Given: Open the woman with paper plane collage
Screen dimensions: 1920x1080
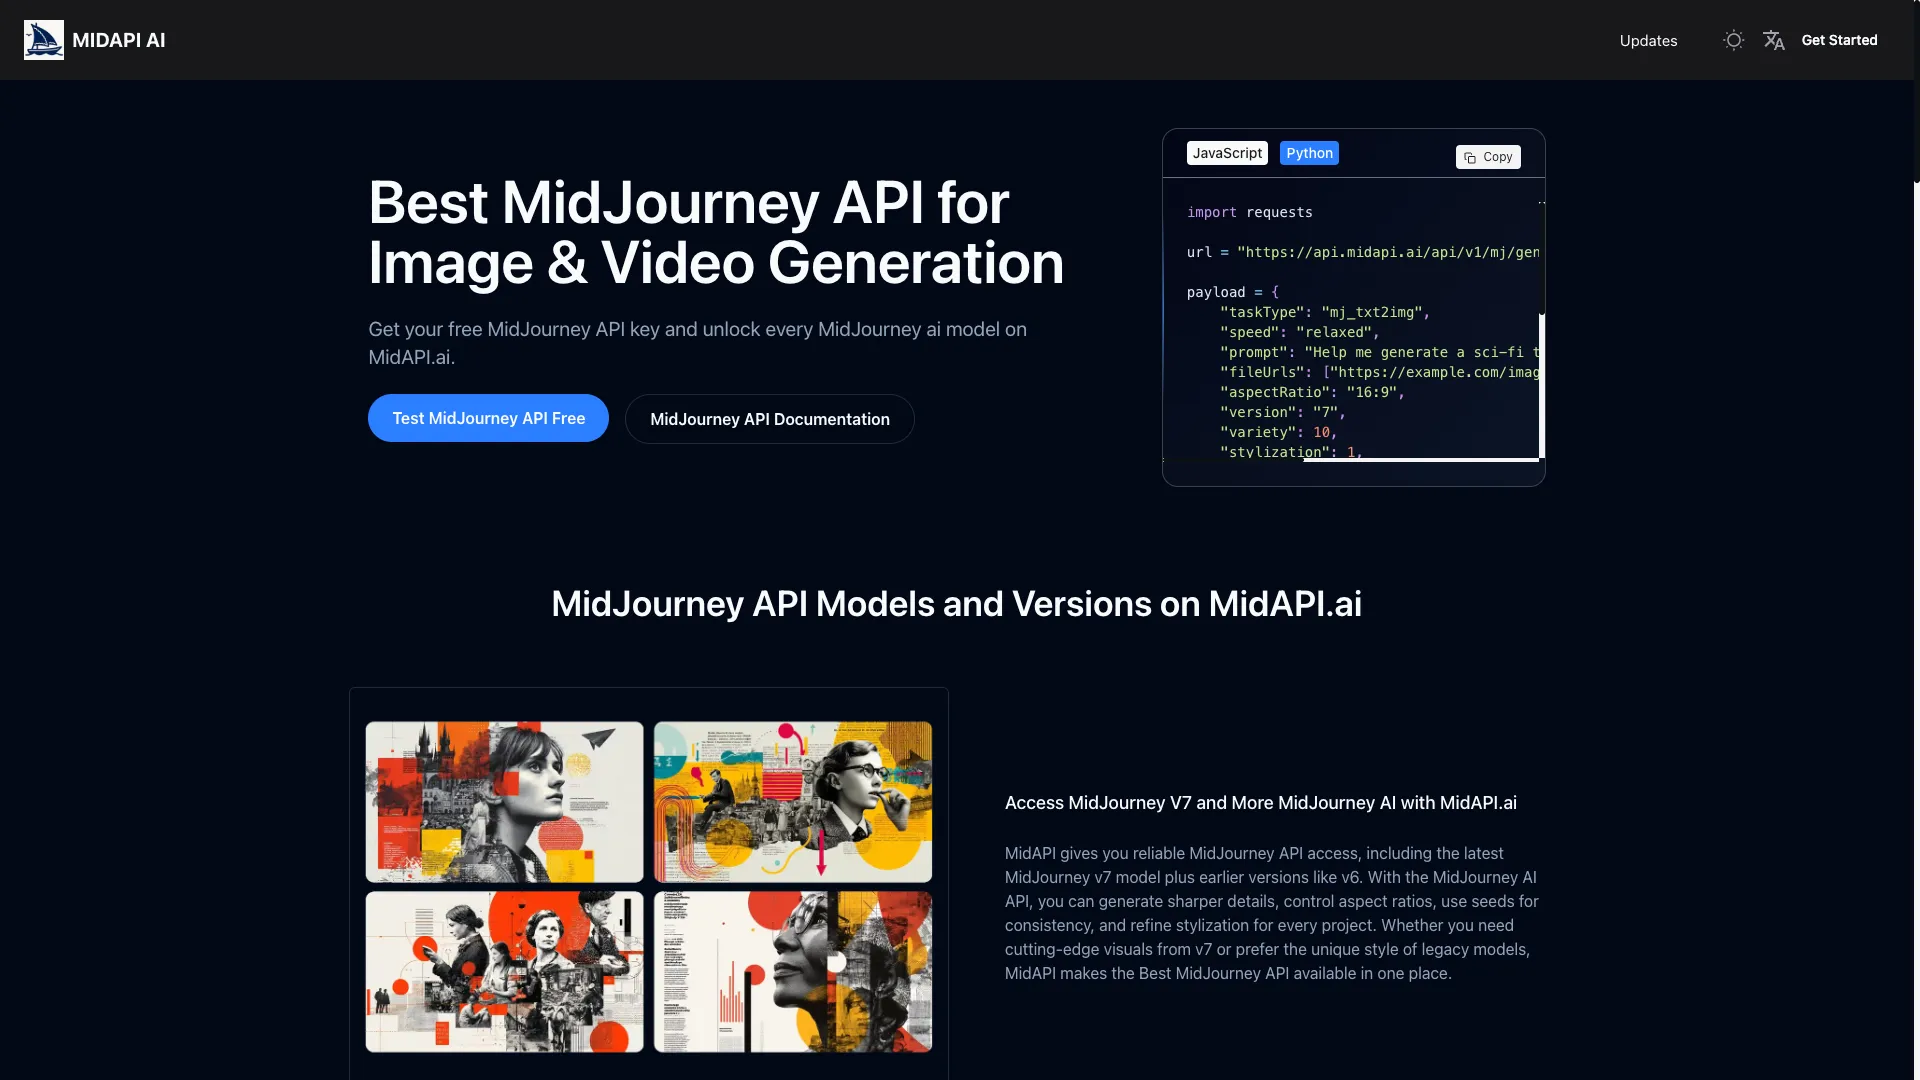Looking at the screenshot, I should click(x=504, y=802).
